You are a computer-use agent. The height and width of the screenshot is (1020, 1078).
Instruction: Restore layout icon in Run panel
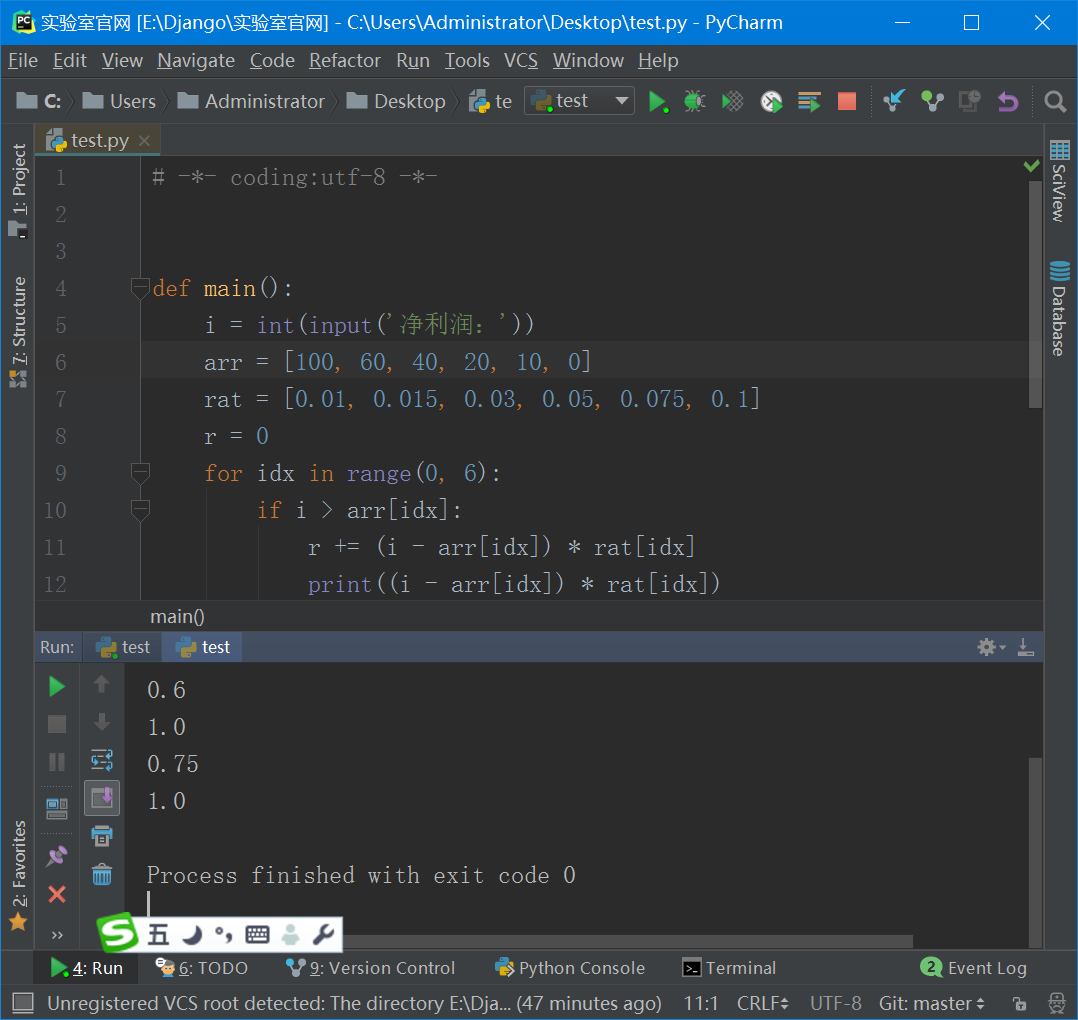[x=57, y=808]
